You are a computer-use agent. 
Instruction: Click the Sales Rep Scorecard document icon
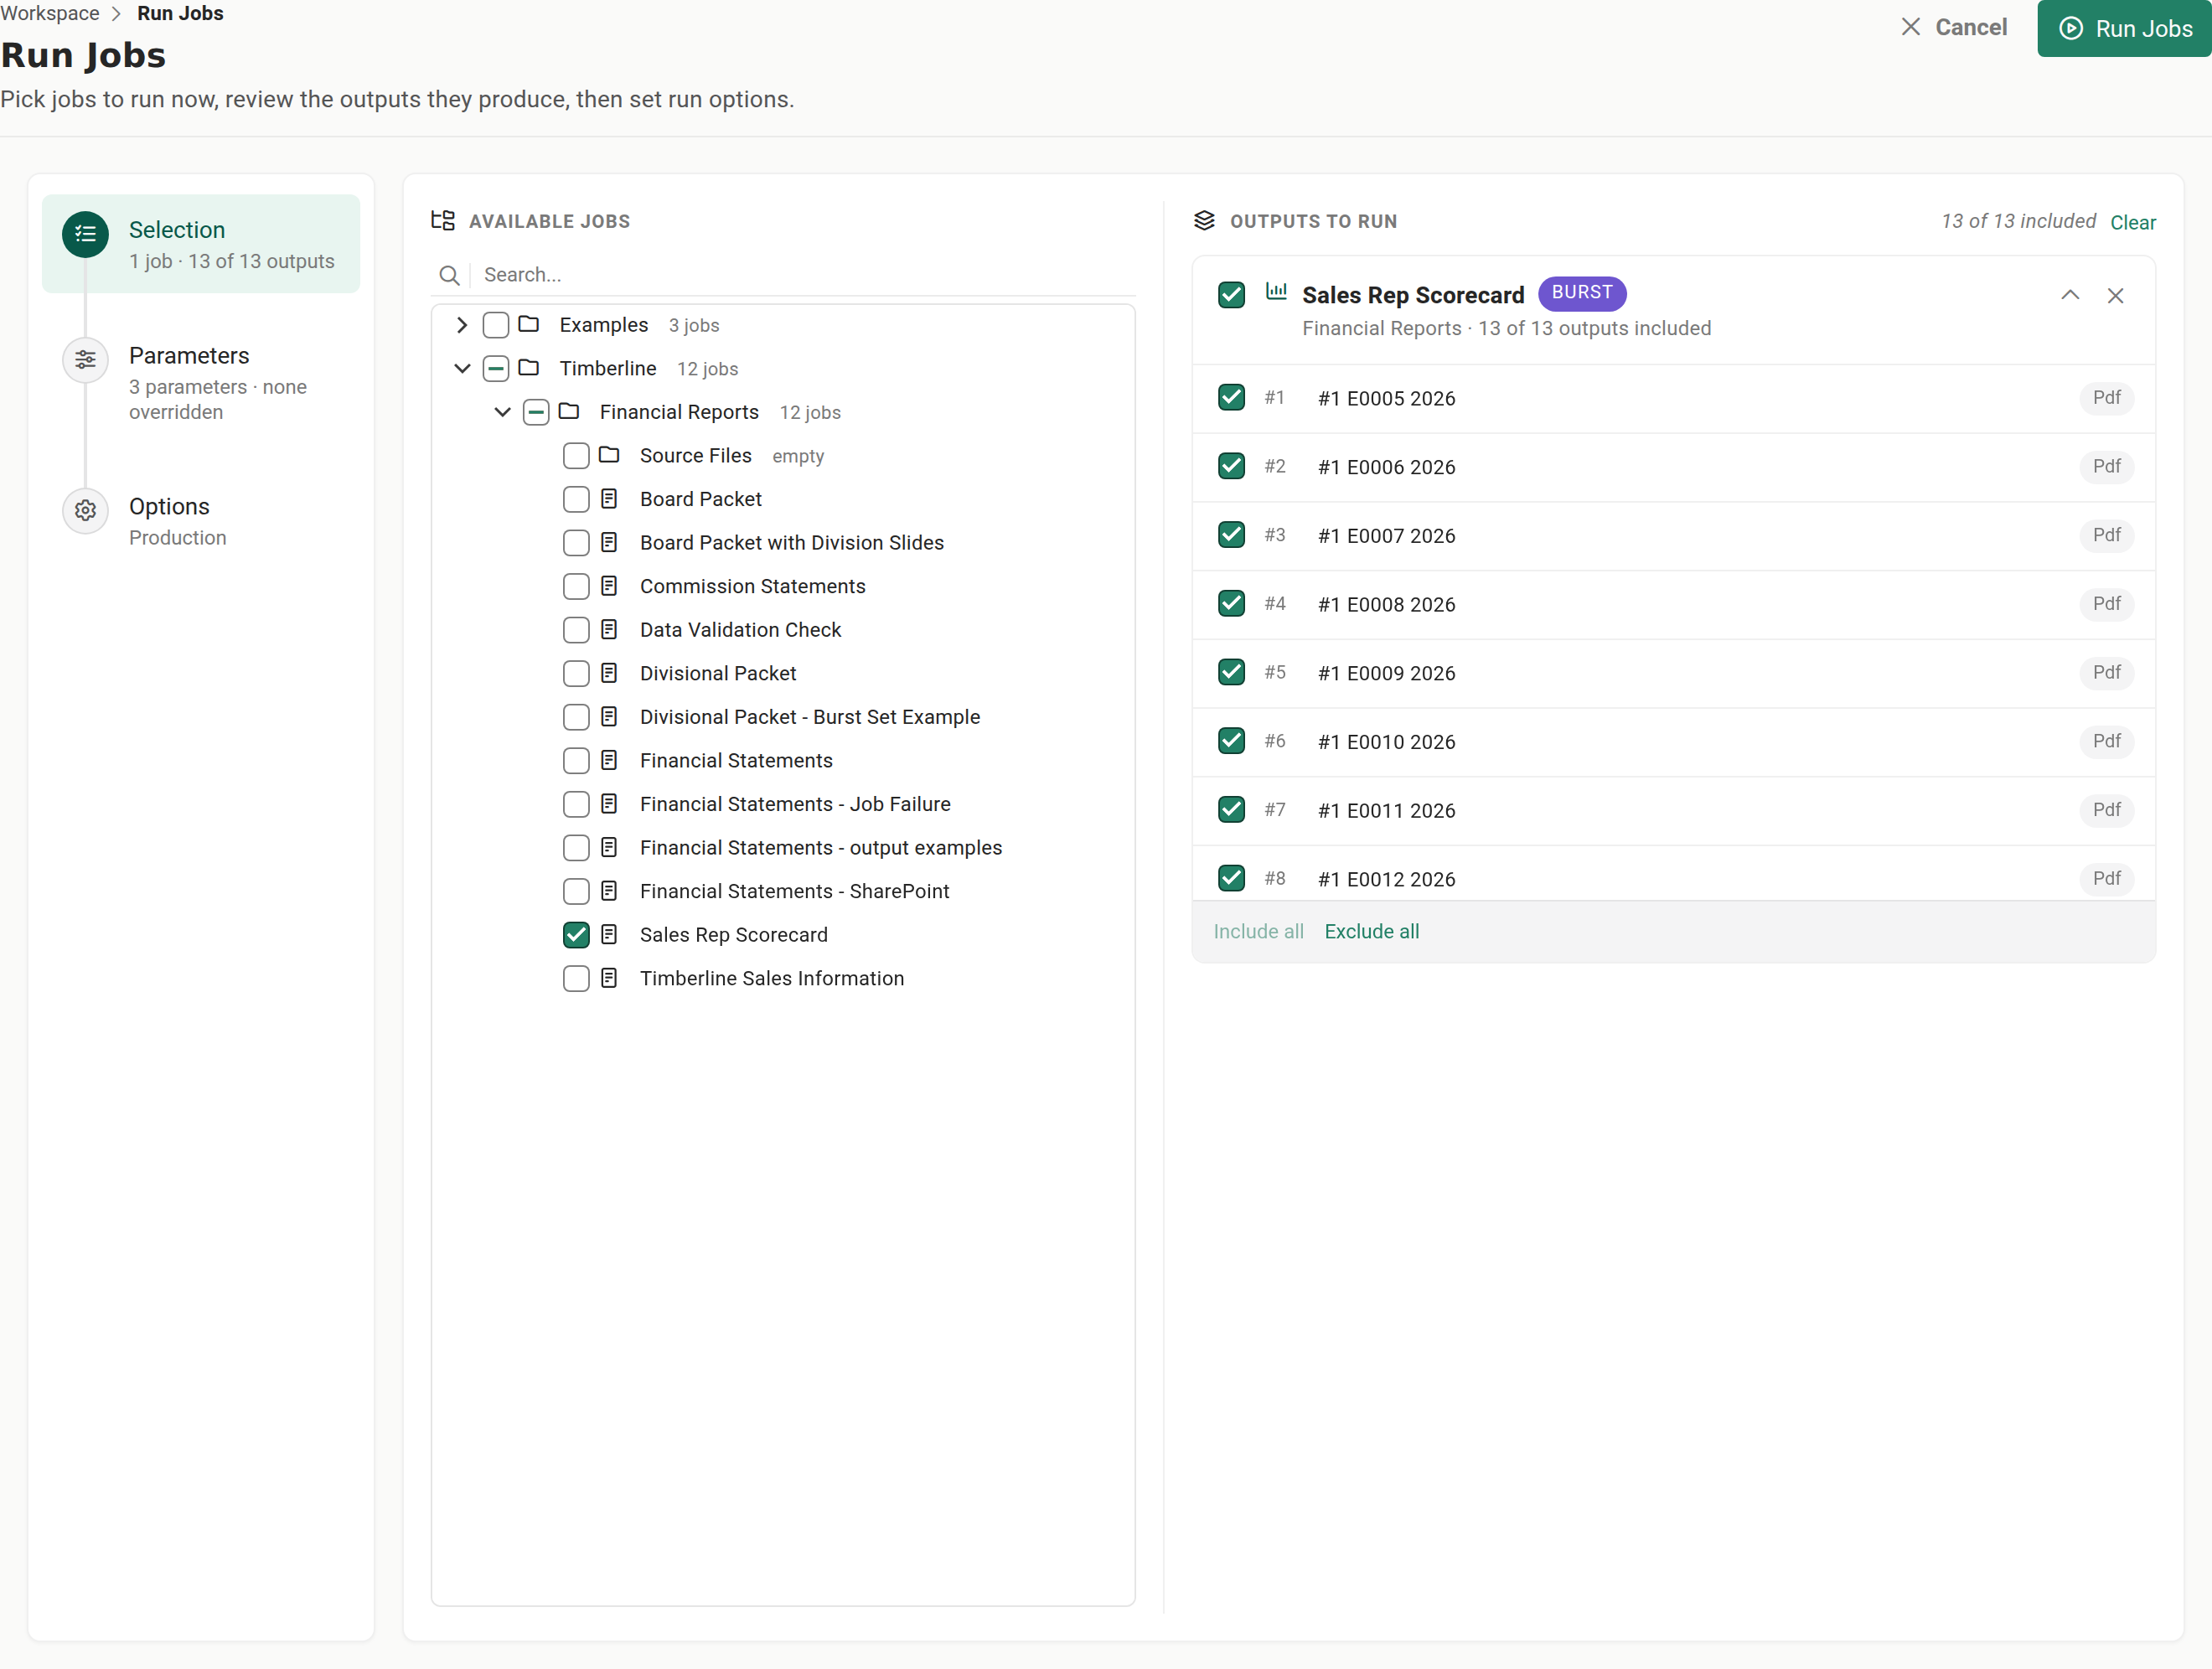tap(609, 934)
